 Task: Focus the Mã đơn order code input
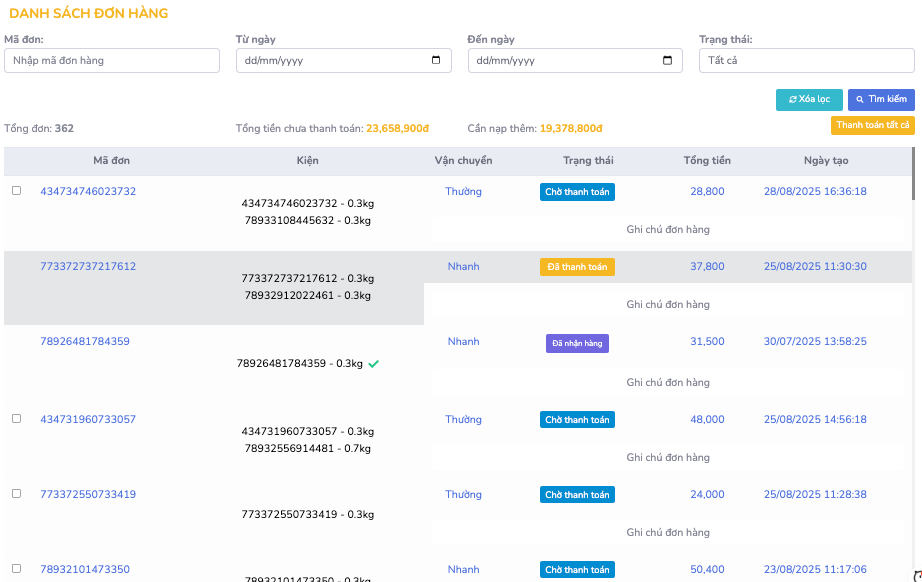(x=112, y=61)
